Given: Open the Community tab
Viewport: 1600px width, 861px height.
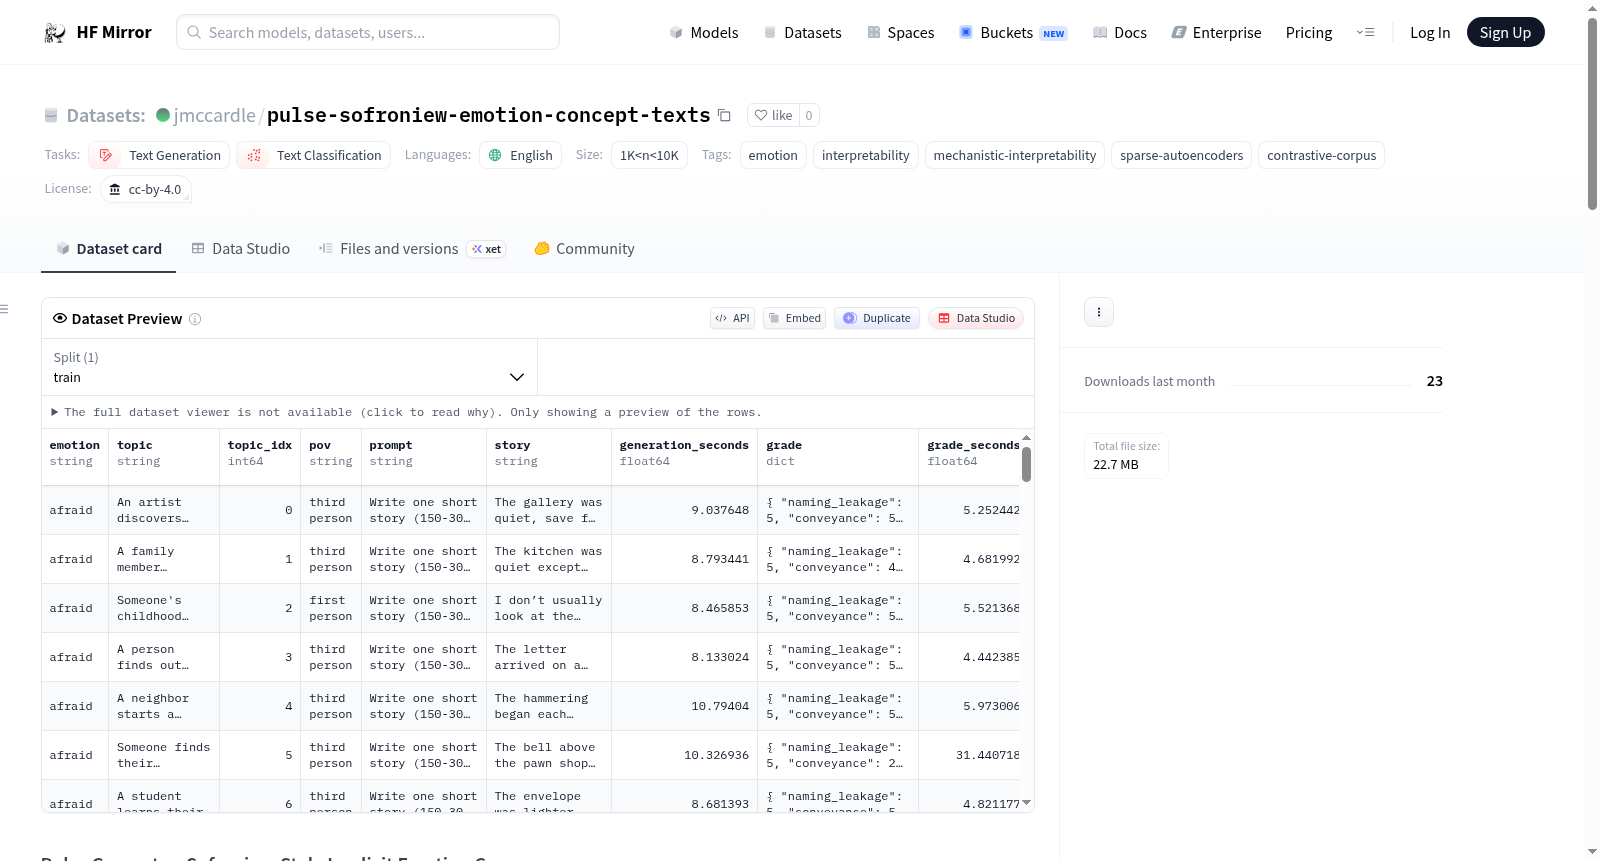Looking at the screenshot, I should pos(584,249).
